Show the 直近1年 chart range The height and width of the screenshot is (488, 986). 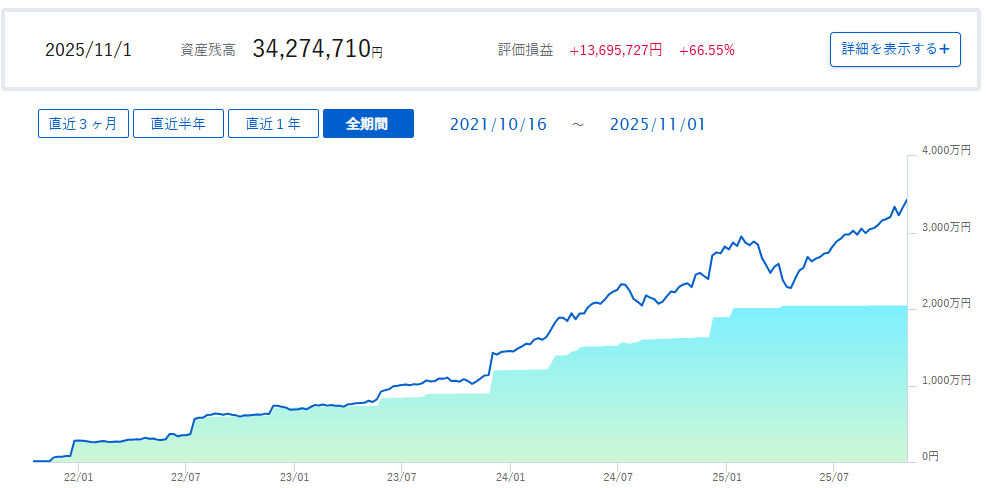tap(273, 124)
